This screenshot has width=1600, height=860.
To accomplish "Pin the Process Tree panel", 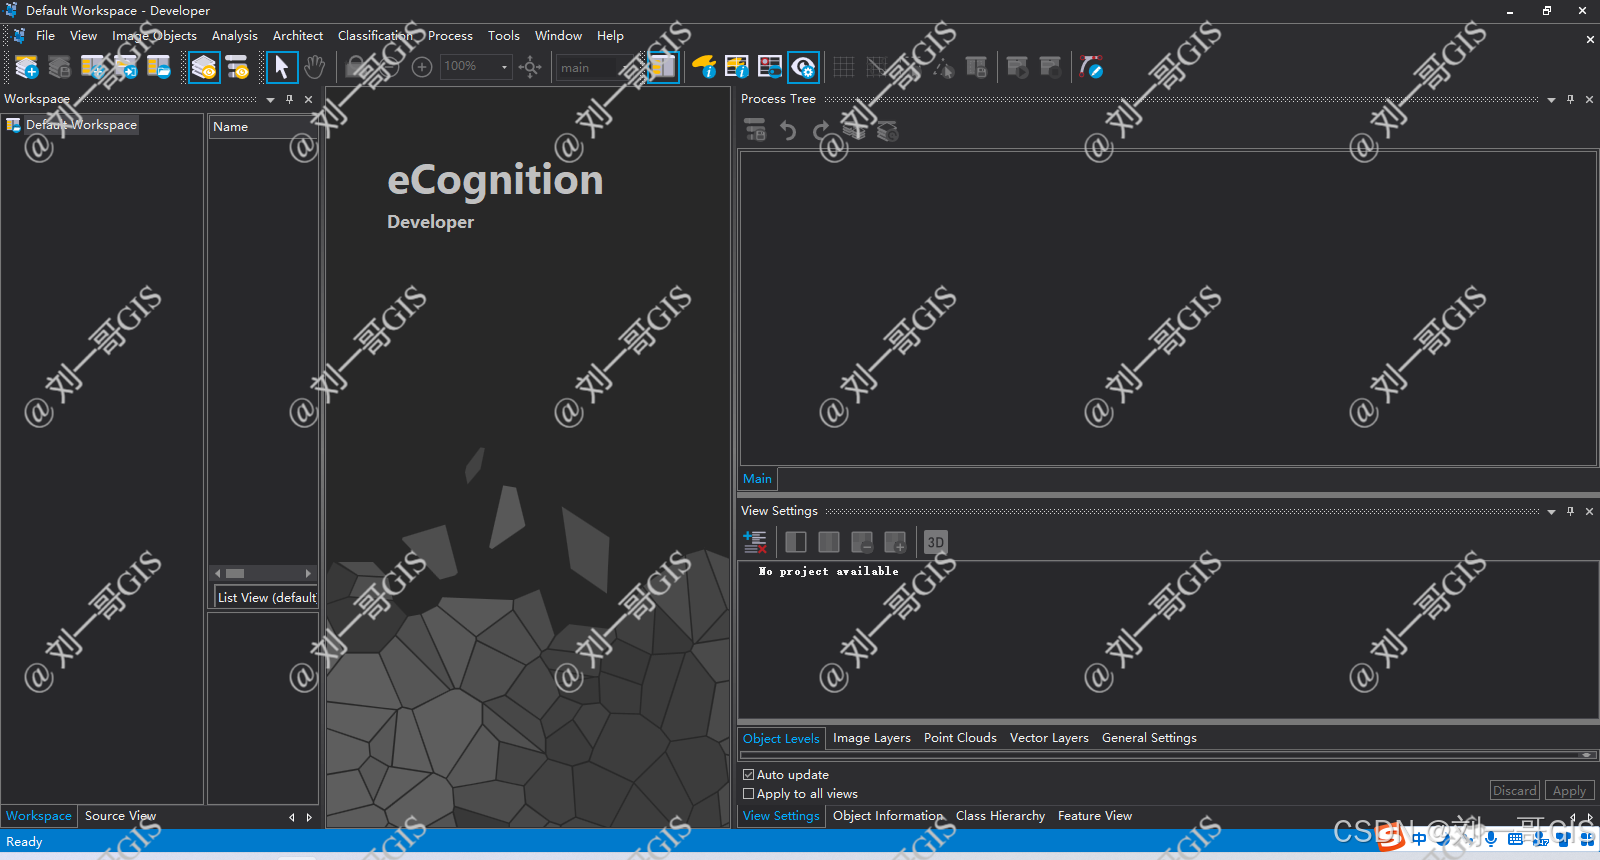I will click(1570, 99).
